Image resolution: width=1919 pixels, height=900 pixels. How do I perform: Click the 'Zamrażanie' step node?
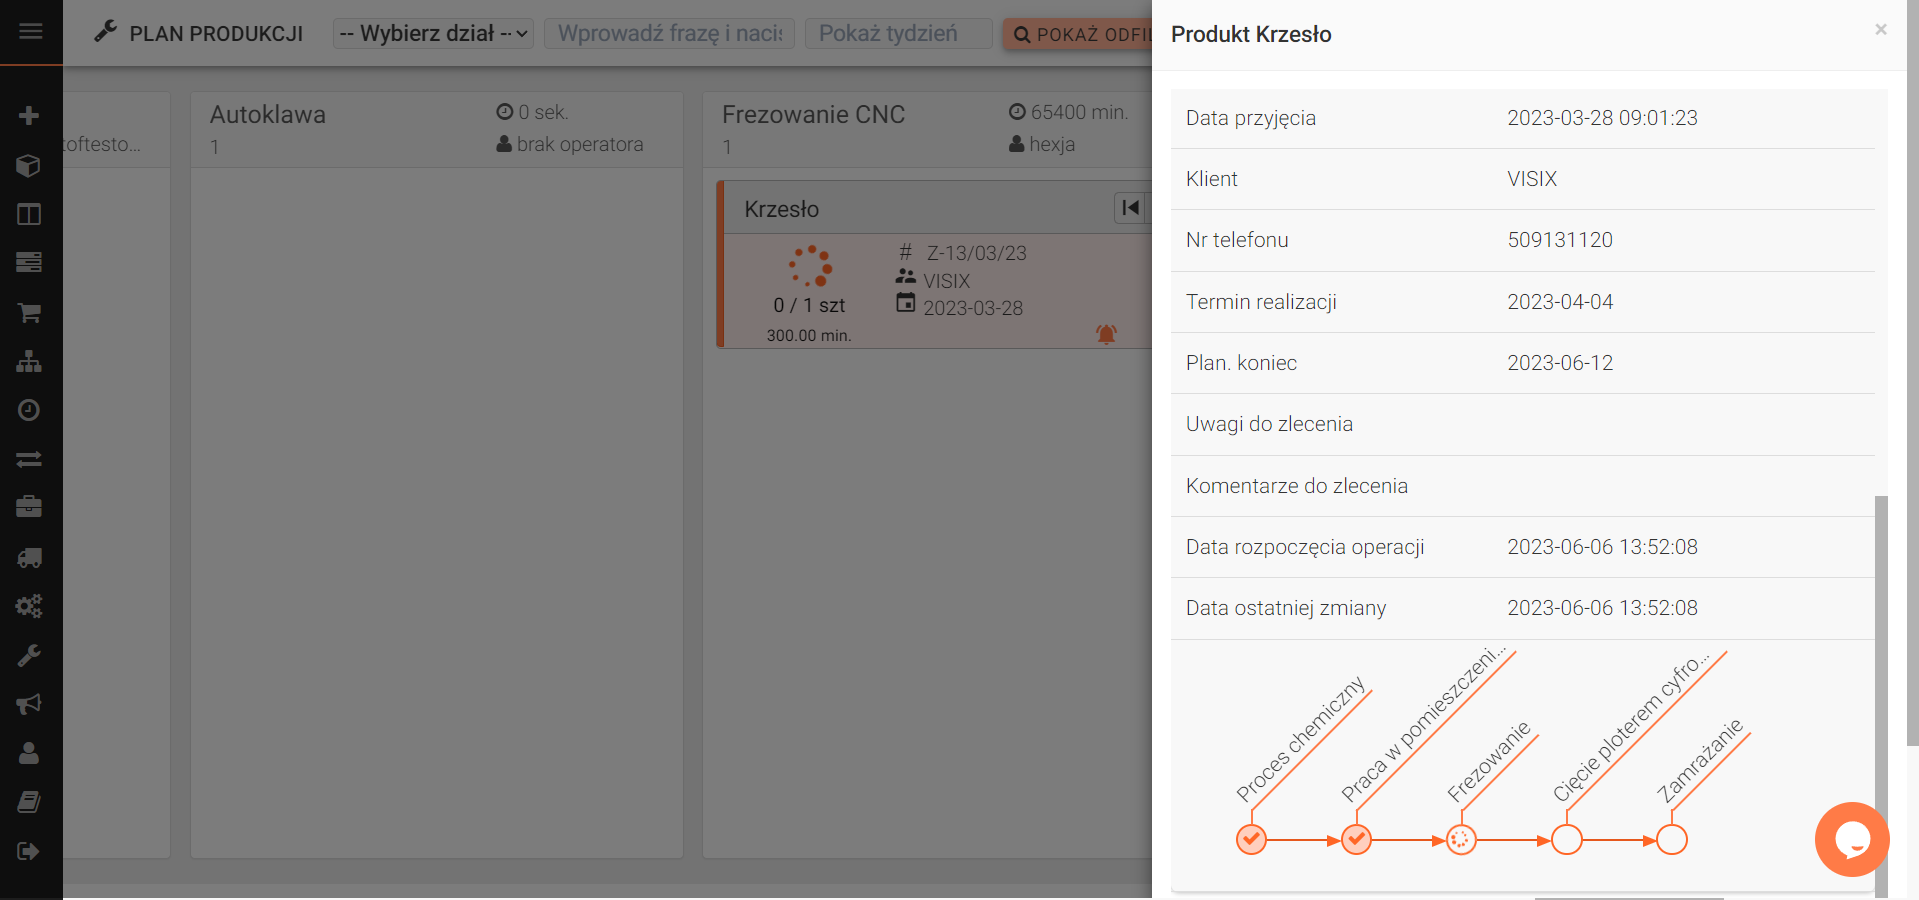[1672, 840]
